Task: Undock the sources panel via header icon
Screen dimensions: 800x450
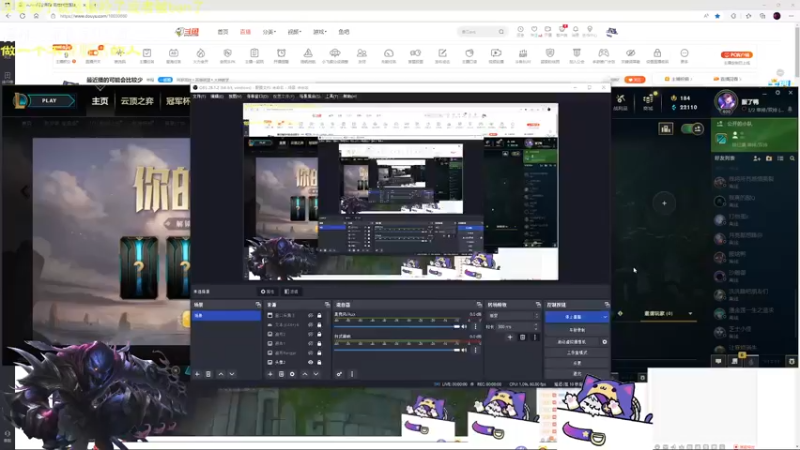Action: [327, 305]
